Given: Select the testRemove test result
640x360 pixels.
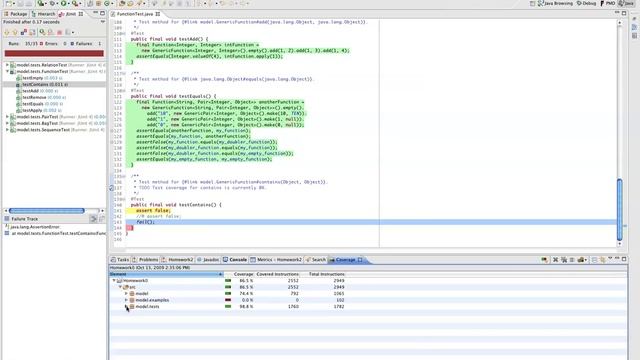Looking at the screenshot, I should [x=41, y=98].
